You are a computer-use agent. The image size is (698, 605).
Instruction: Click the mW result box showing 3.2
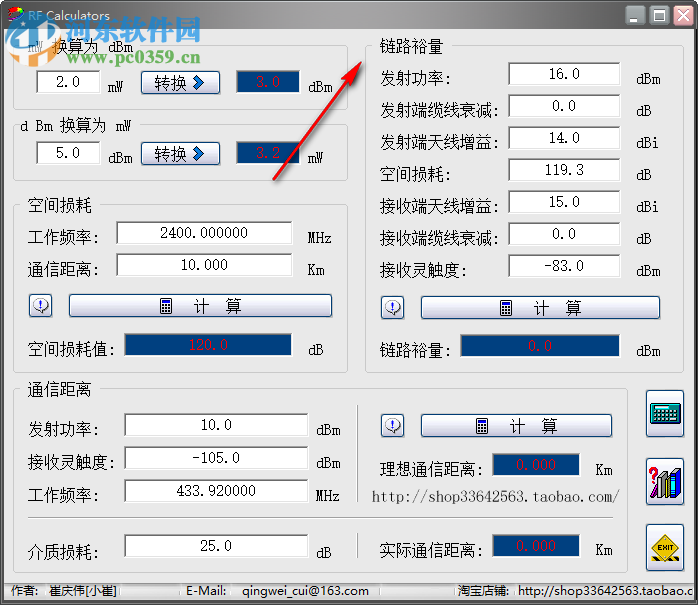click(x=268, y=153)
